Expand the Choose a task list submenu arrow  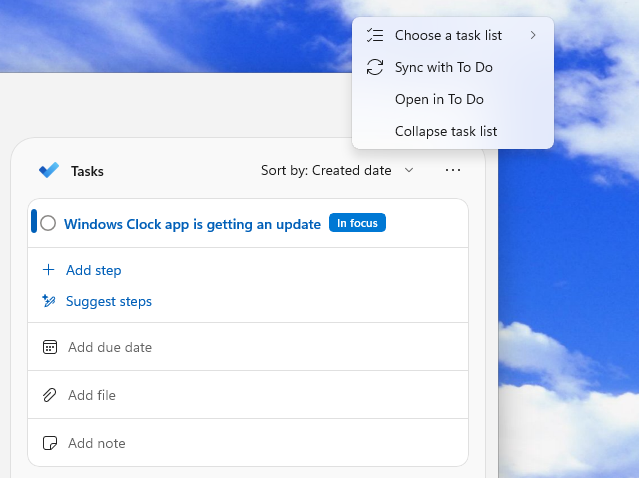[533, 36]
